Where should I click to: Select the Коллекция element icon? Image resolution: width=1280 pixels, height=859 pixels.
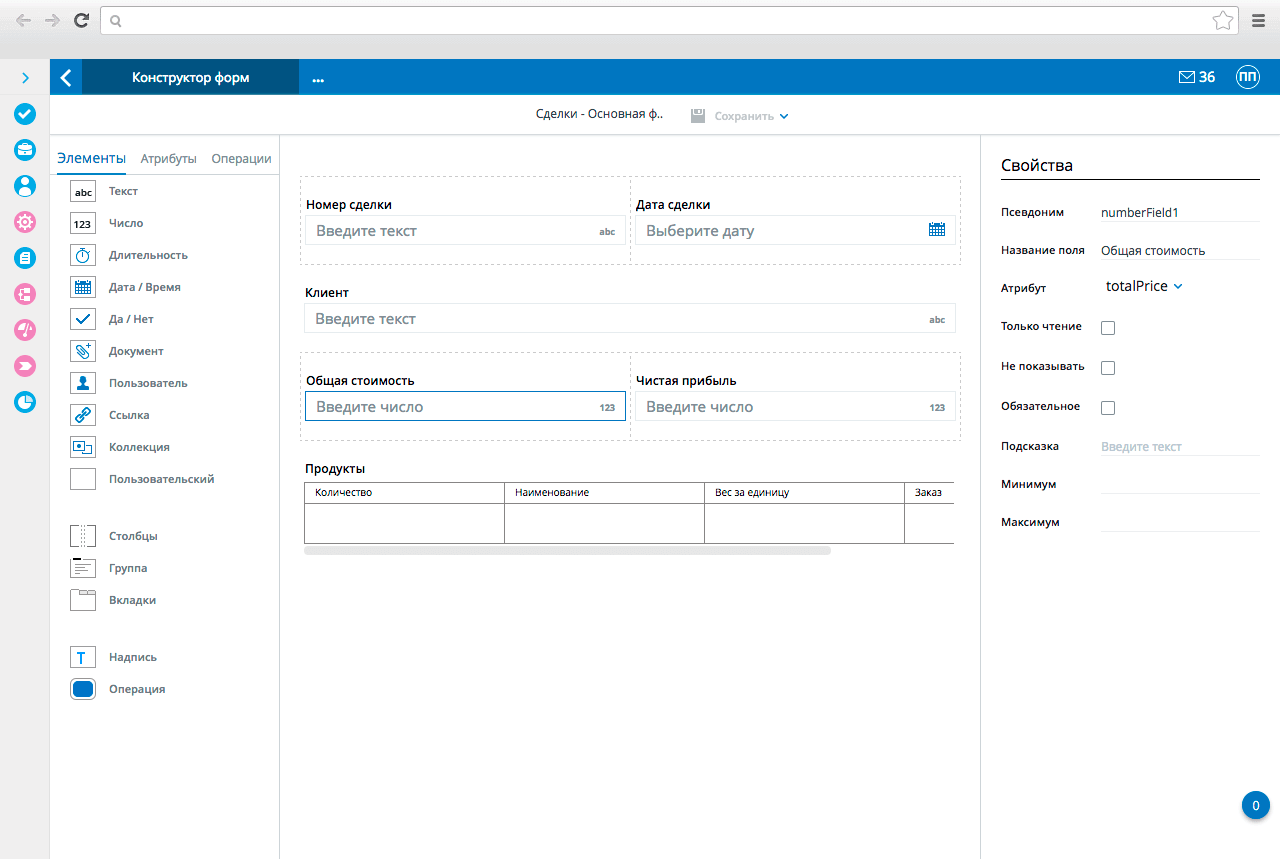point(83,447)
